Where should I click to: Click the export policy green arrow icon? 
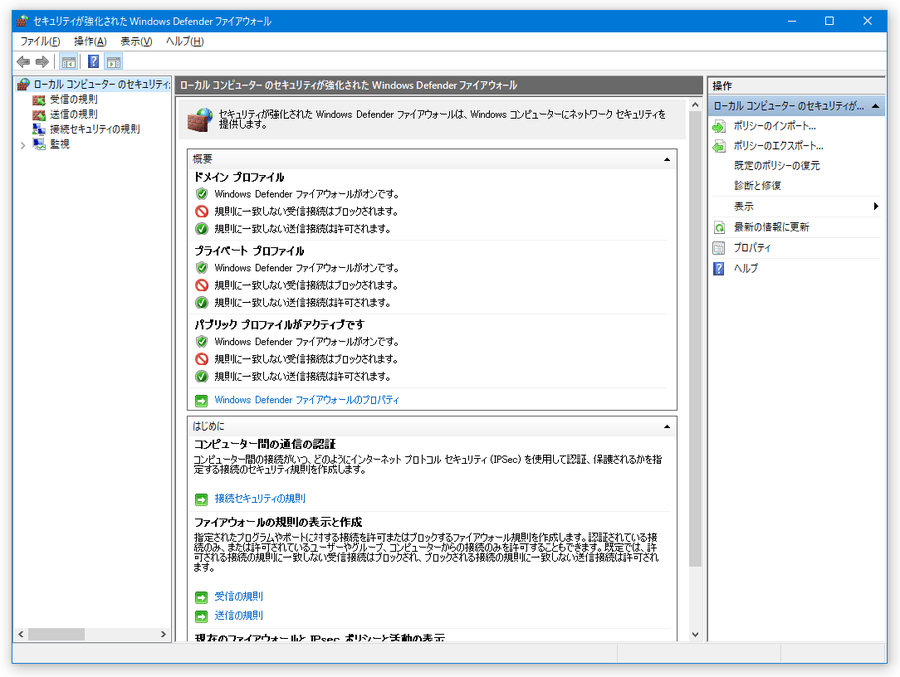tap(719, 146)
